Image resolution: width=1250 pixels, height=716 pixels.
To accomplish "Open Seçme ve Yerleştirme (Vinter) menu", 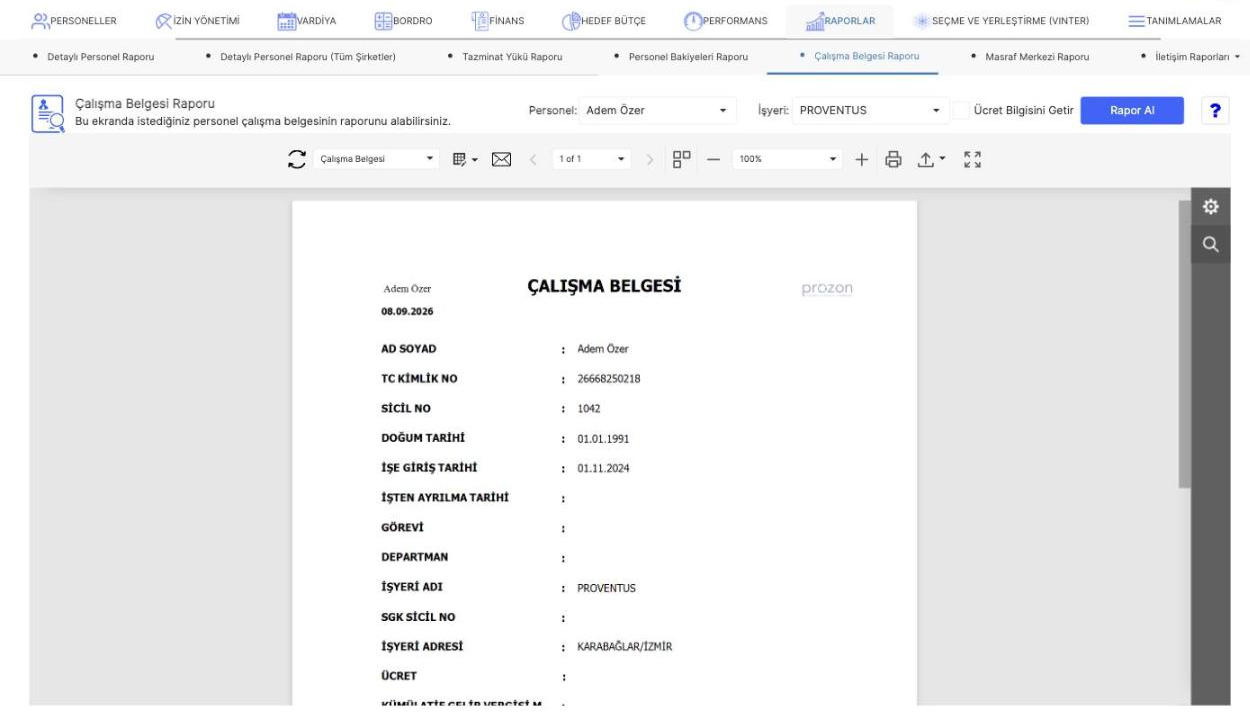I will coord(1001,22).
